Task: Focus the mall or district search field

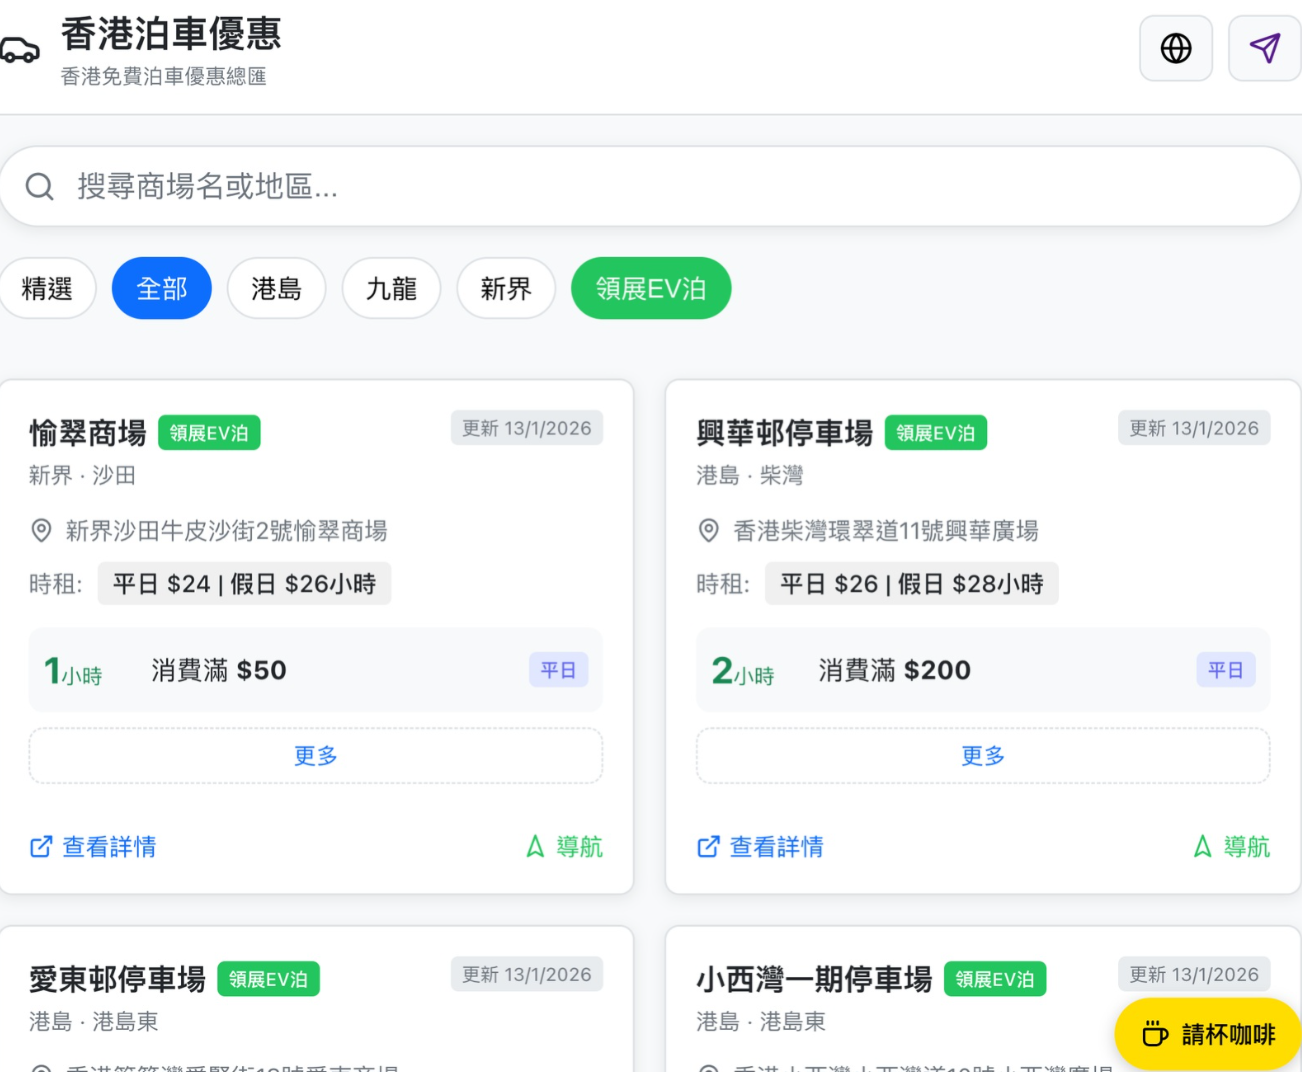Action: tap(650, 186)
